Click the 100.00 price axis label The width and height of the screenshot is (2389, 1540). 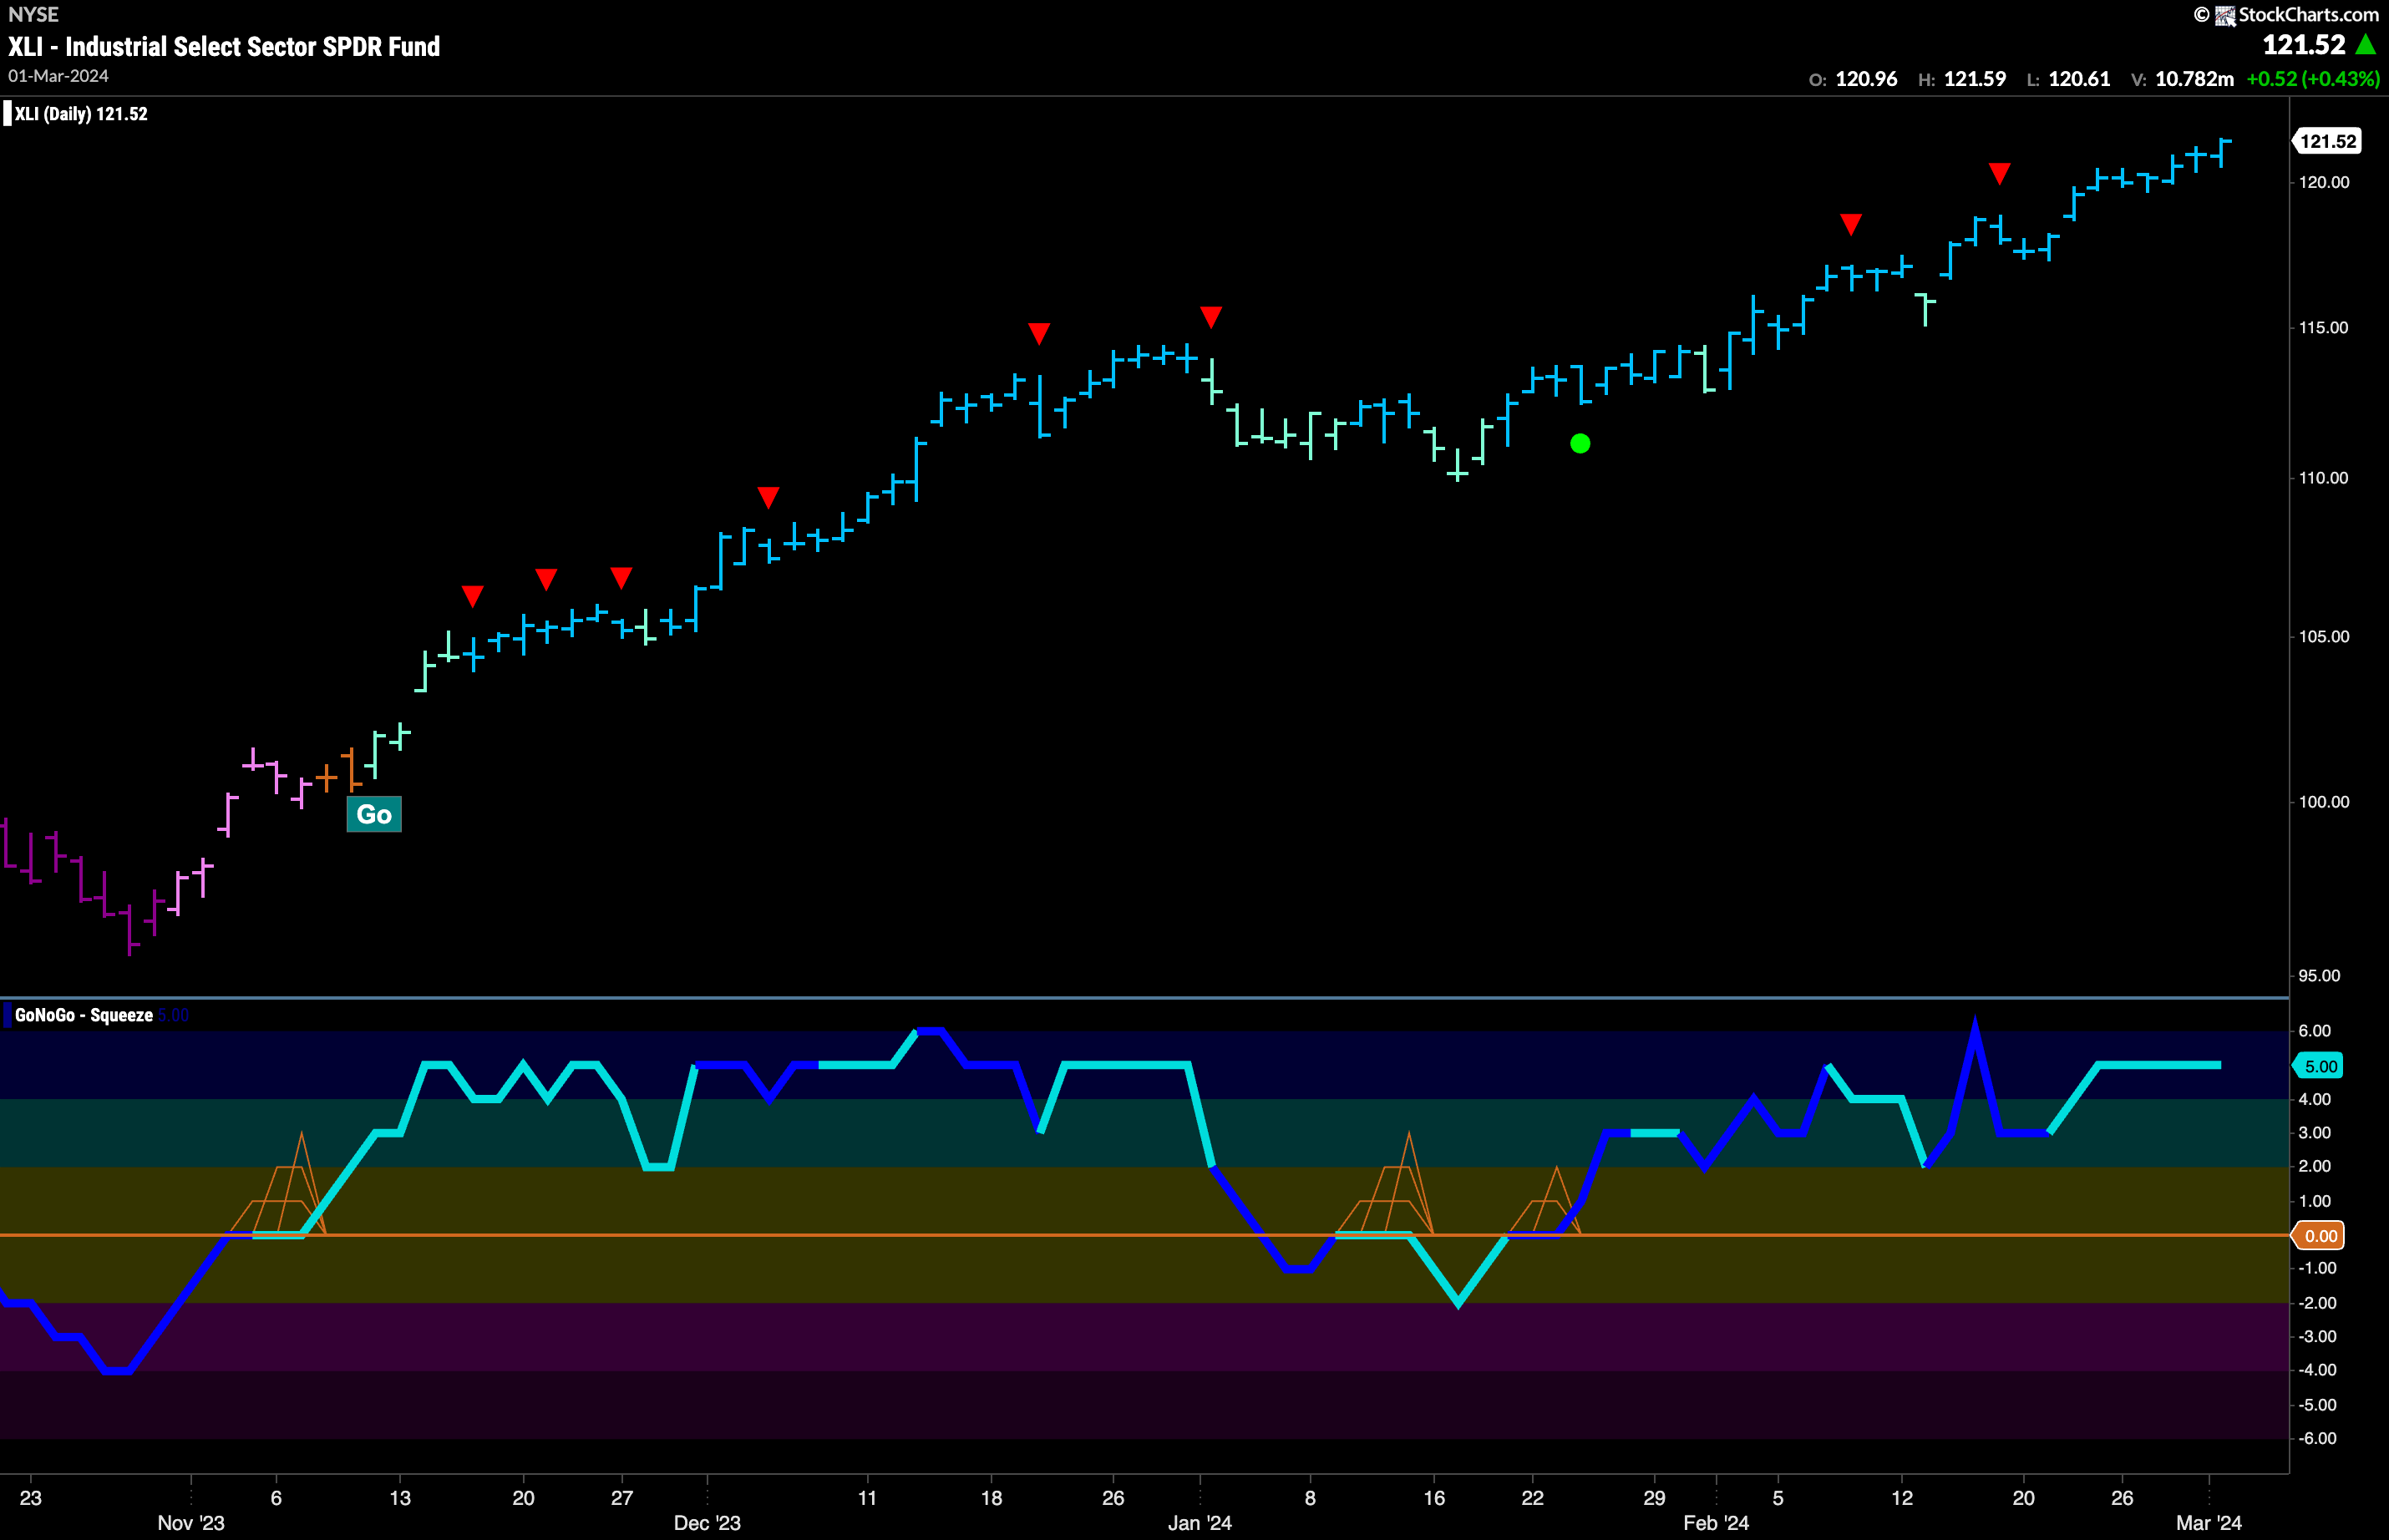click(2323, 802)
